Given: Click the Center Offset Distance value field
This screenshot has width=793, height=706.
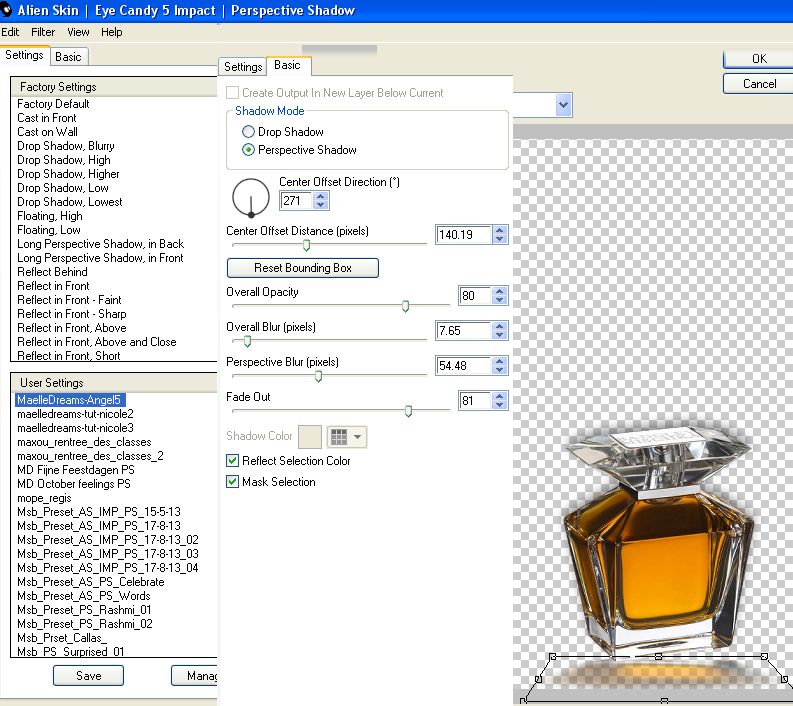Looking at the screenshot, I should (463, 235).
